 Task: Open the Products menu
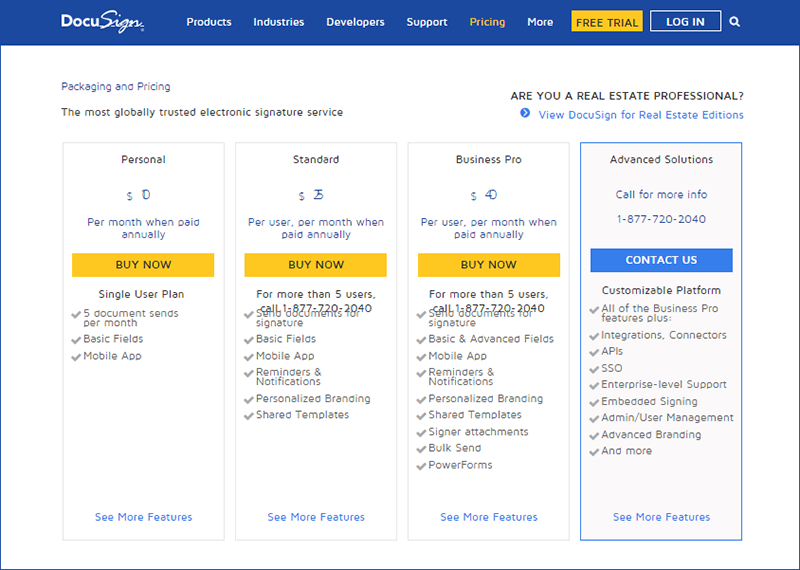209,22
